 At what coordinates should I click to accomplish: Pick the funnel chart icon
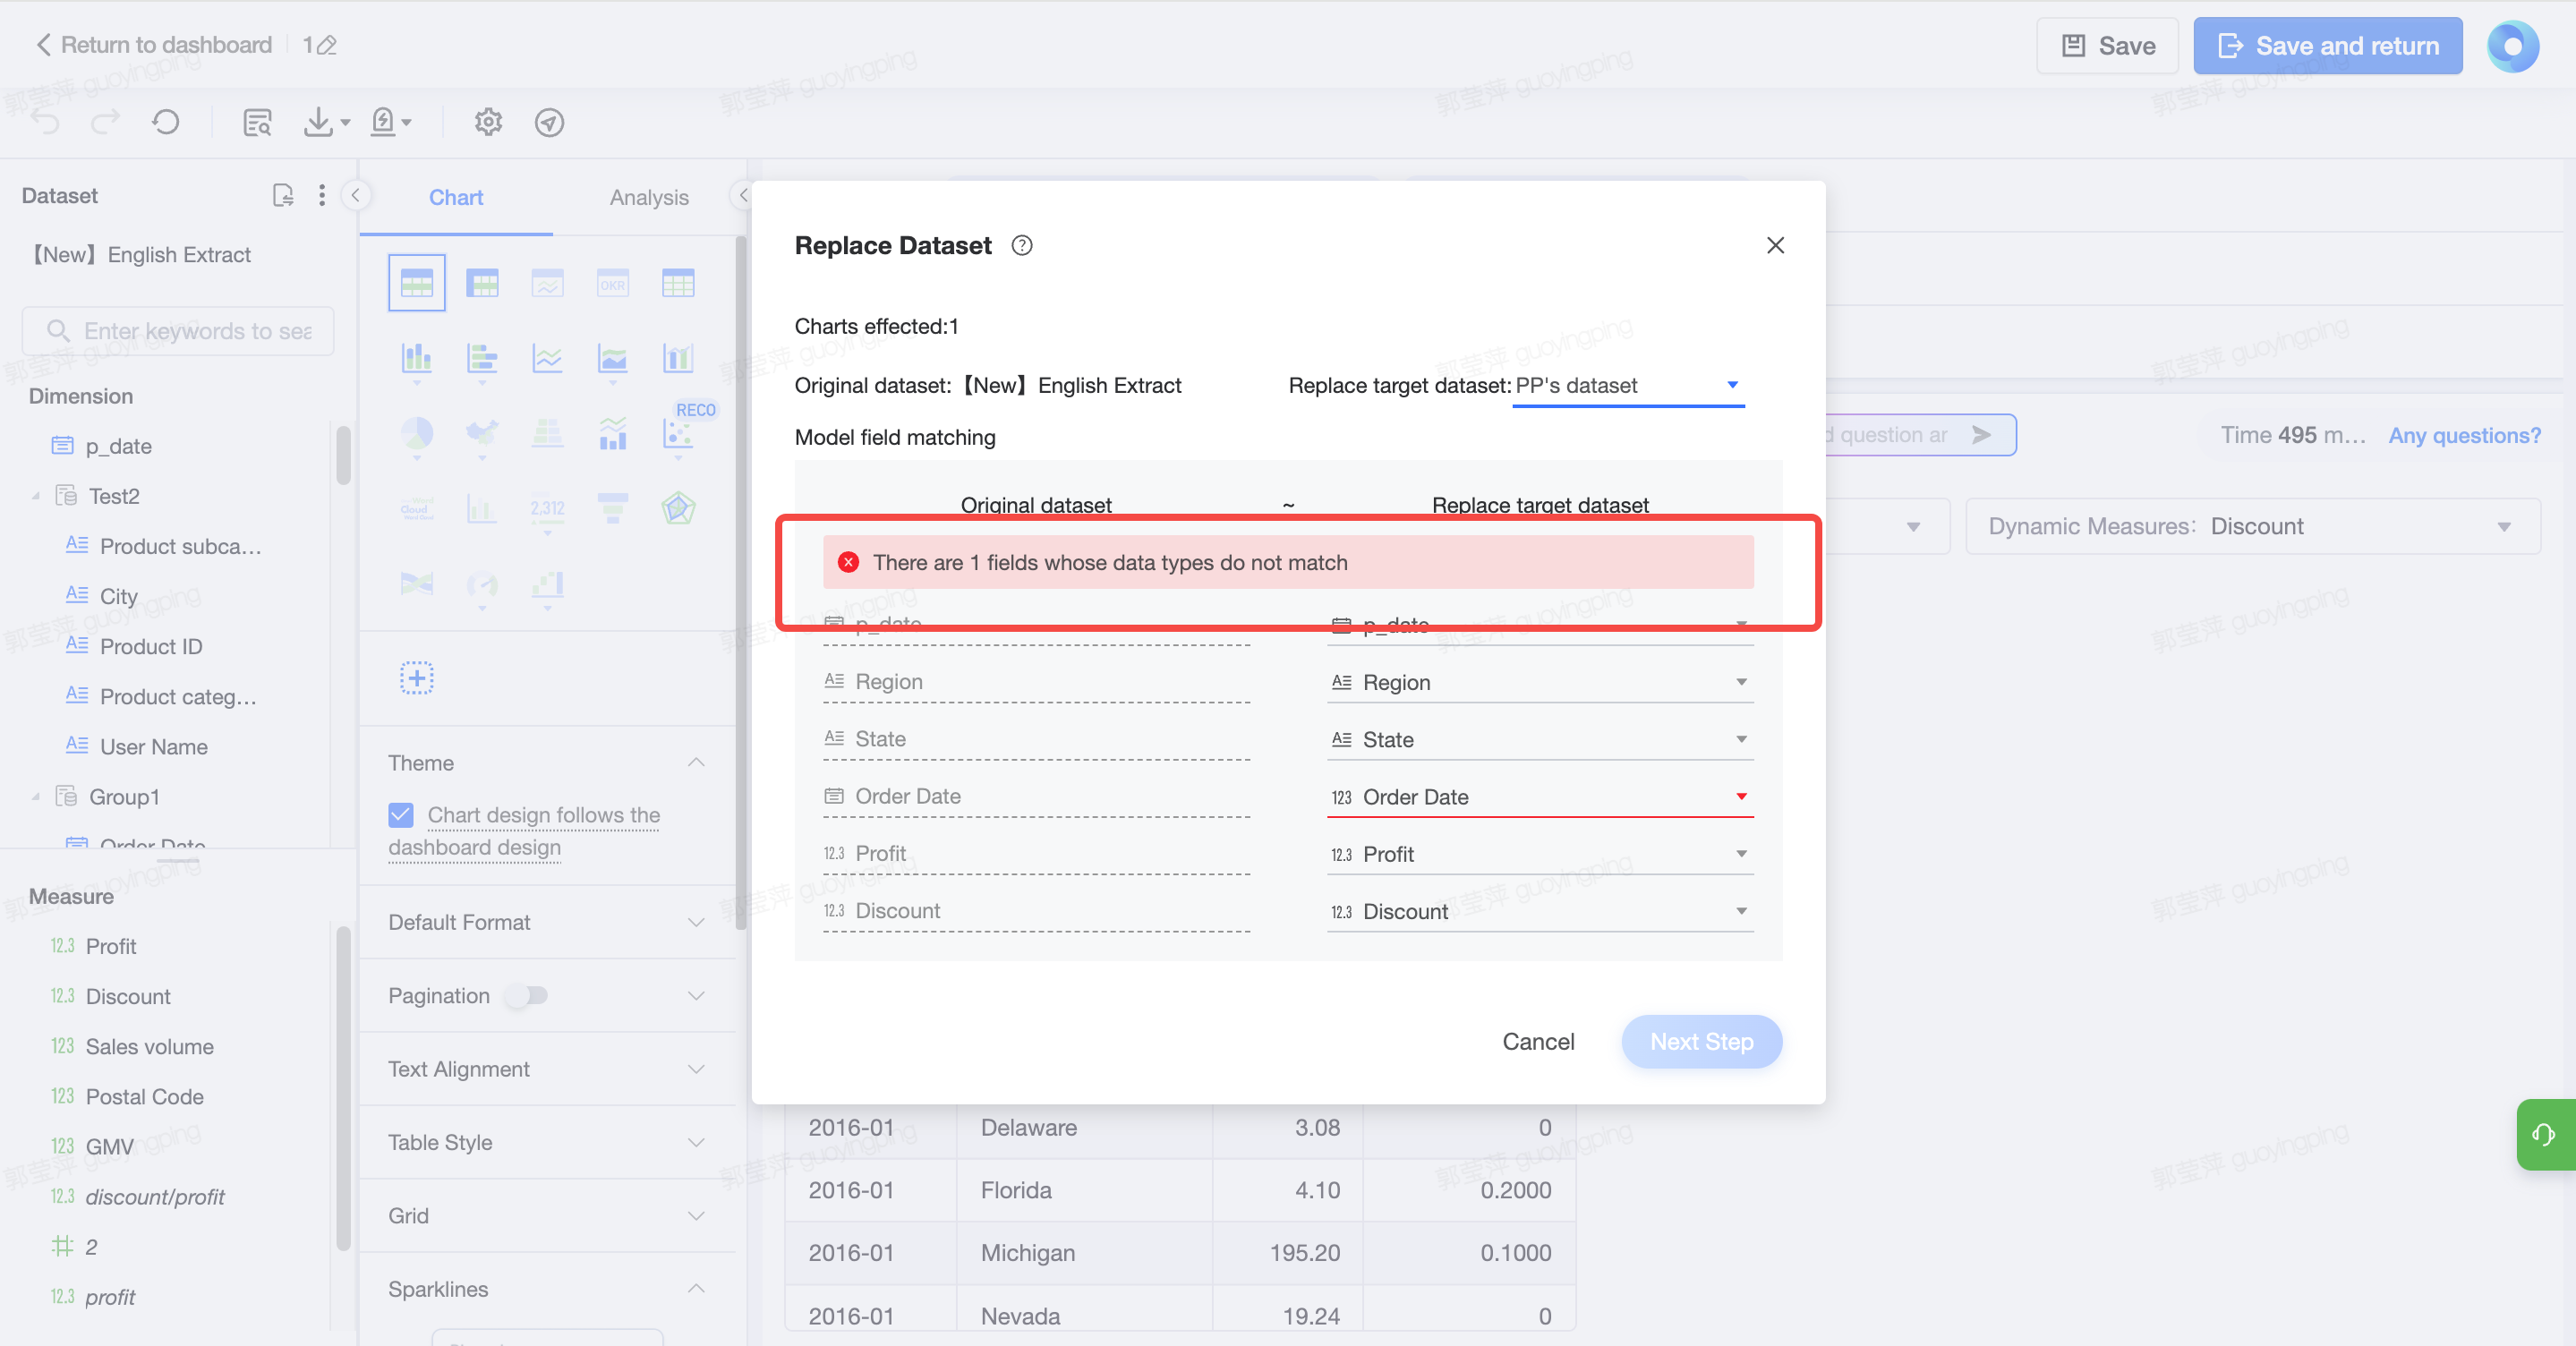(x=612, y=508)
